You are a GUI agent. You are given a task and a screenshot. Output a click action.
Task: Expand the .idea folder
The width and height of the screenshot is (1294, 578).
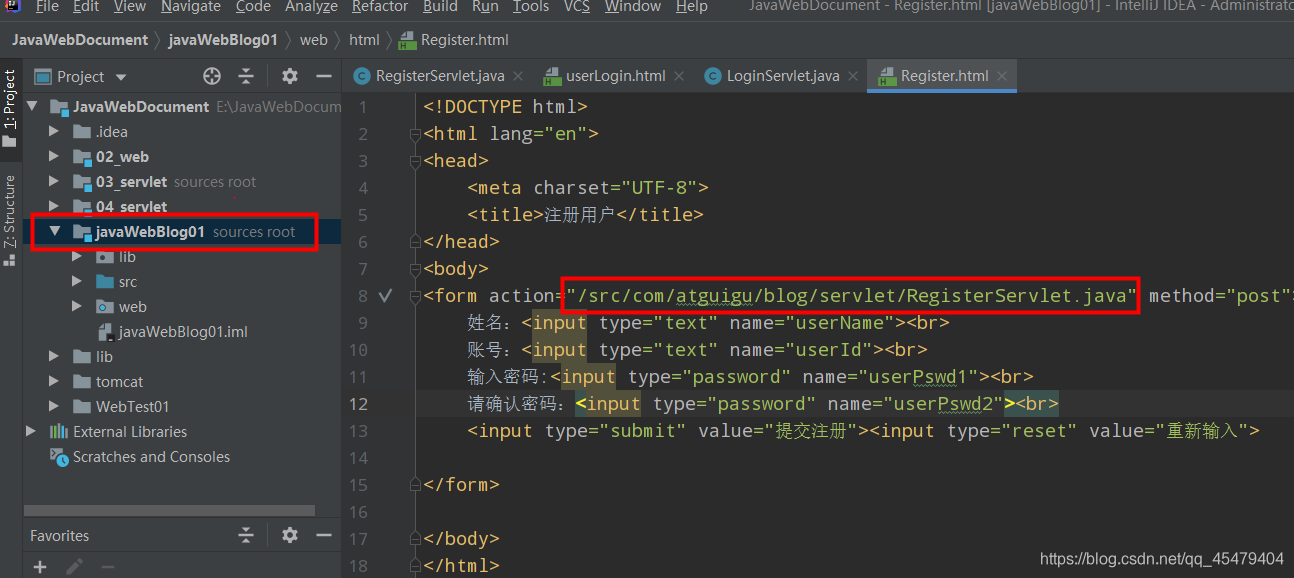(55, 131)
